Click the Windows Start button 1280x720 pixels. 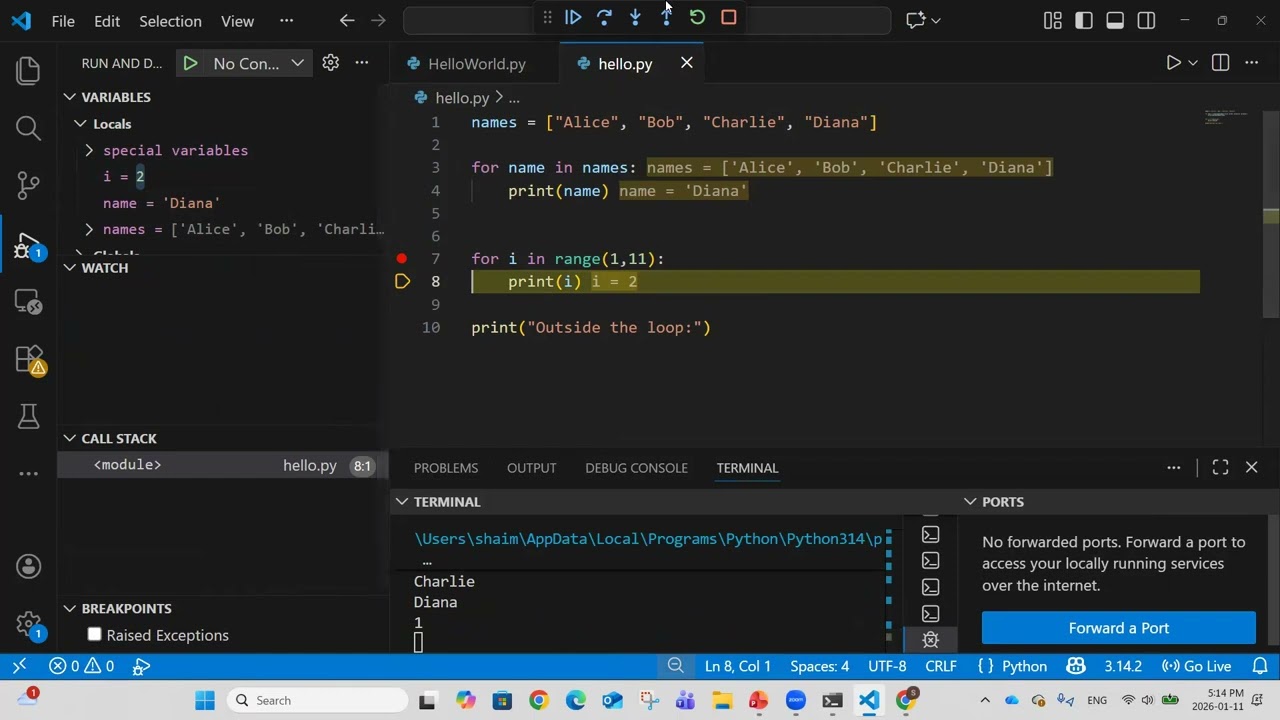(x=205, y=700)
